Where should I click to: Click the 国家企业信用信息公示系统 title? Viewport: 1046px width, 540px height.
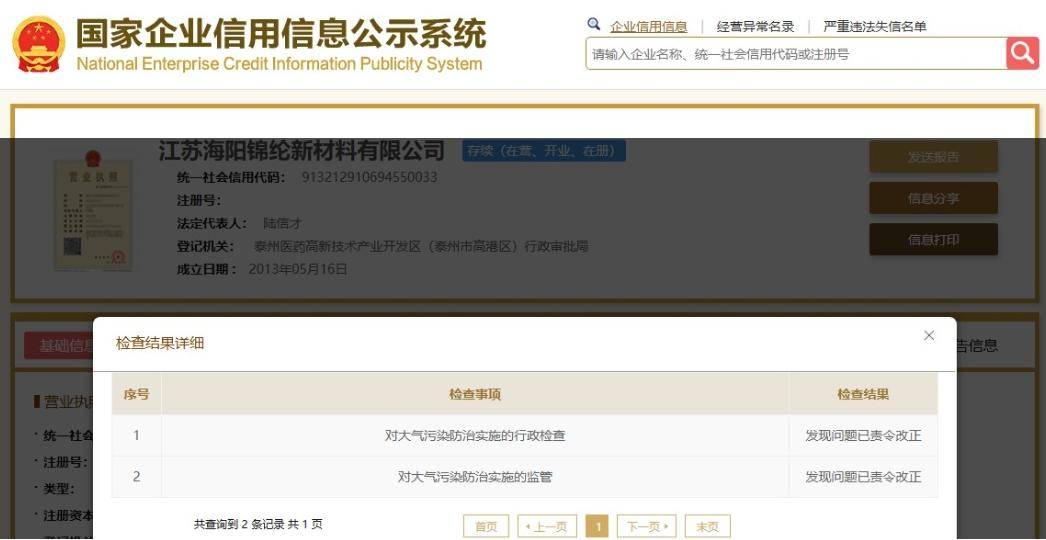coord(281,33)
